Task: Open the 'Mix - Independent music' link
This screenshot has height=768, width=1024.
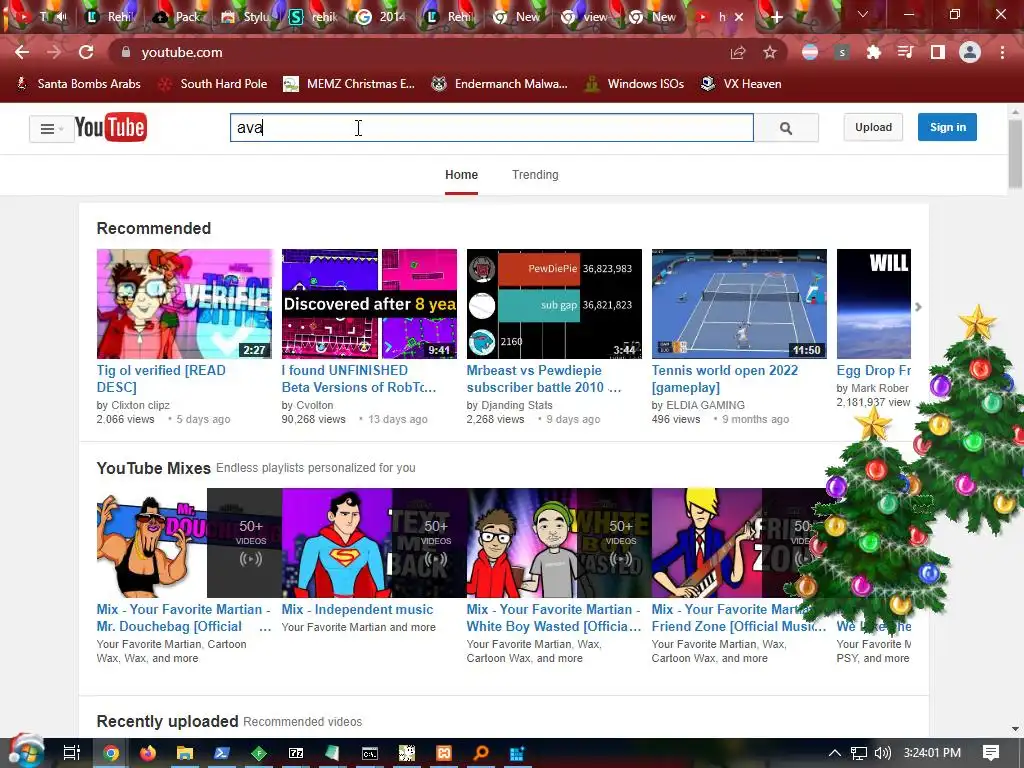Action: point(357,609)
